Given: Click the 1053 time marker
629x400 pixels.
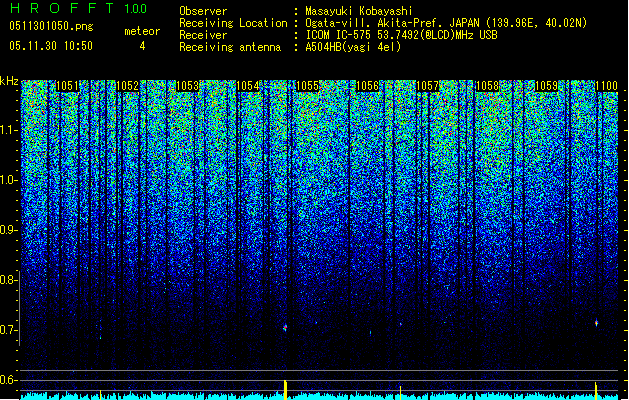Looking at the screenshot, I should tap(187, 86).
